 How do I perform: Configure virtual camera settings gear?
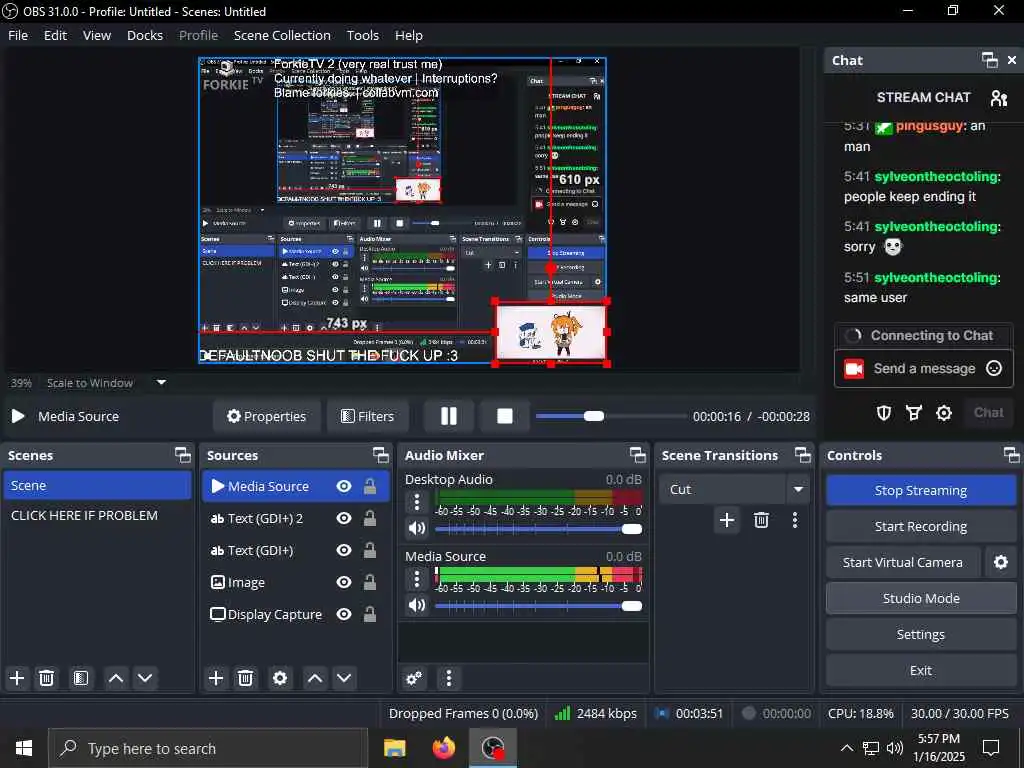1000,562
